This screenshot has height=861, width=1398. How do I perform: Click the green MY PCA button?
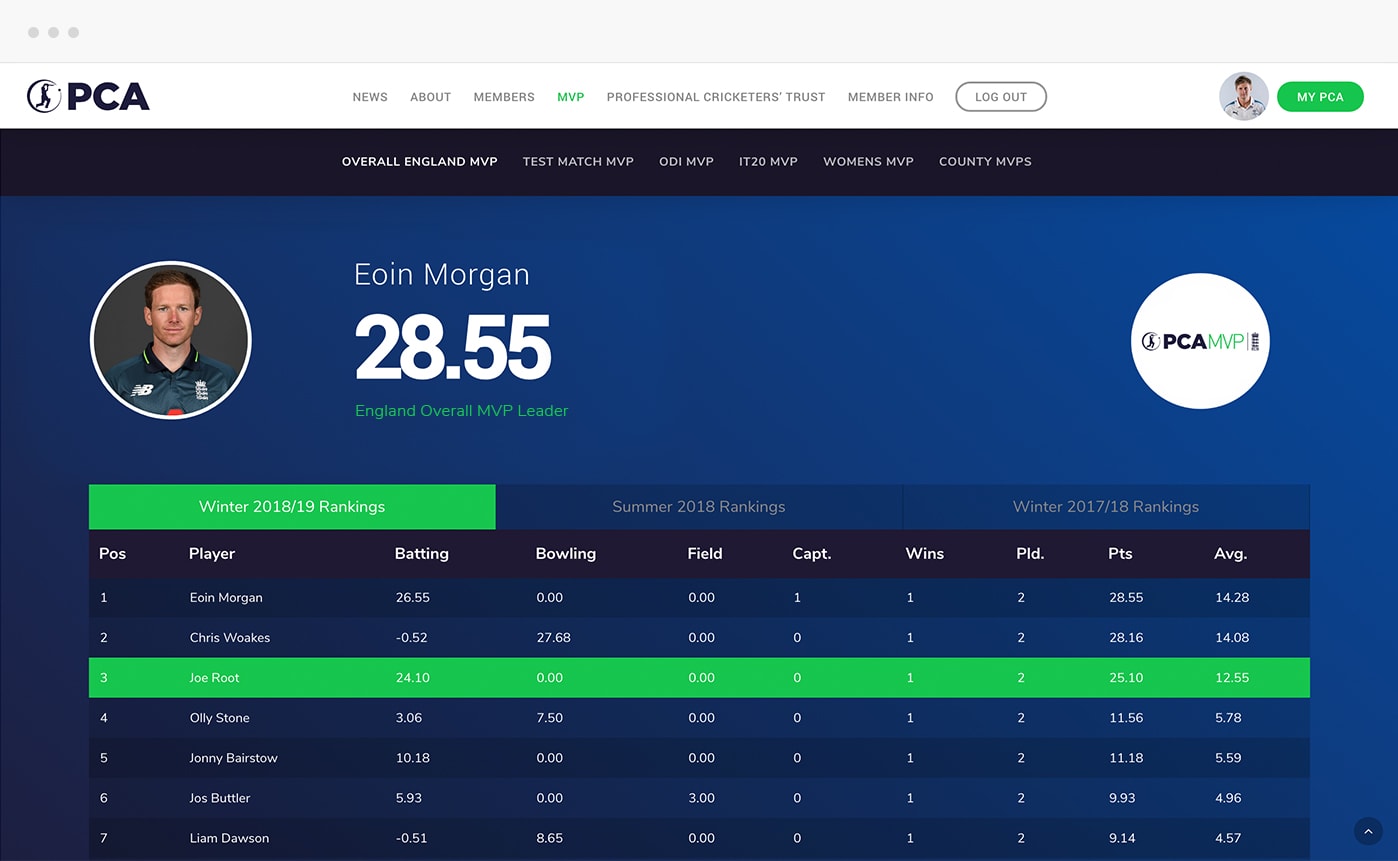(x=1320, y=96)
